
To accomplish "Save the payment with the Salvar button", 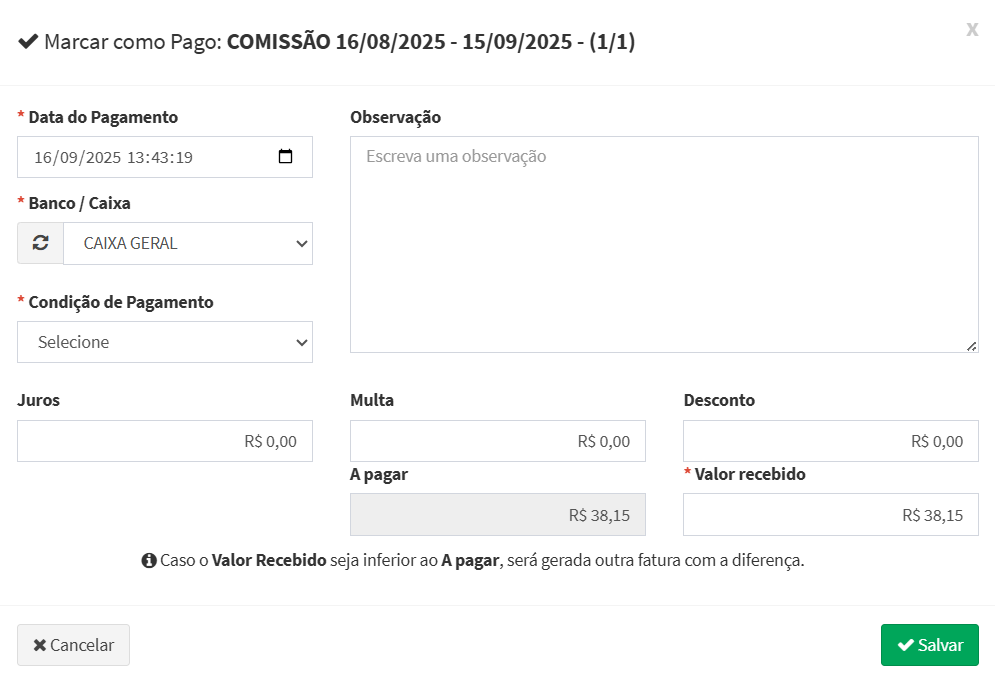I will tap(929, 645).
